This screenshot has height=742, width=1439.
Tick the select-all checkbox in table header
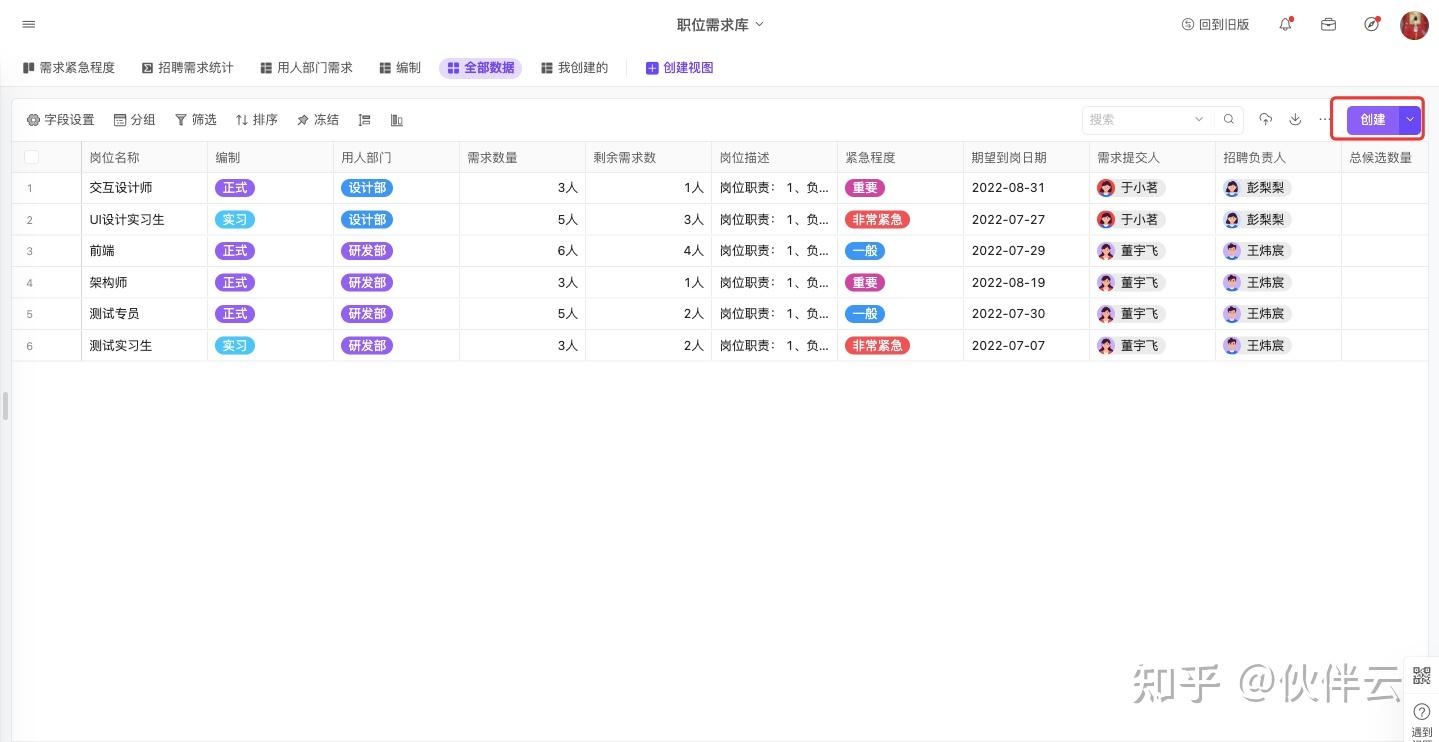(31, 157)
